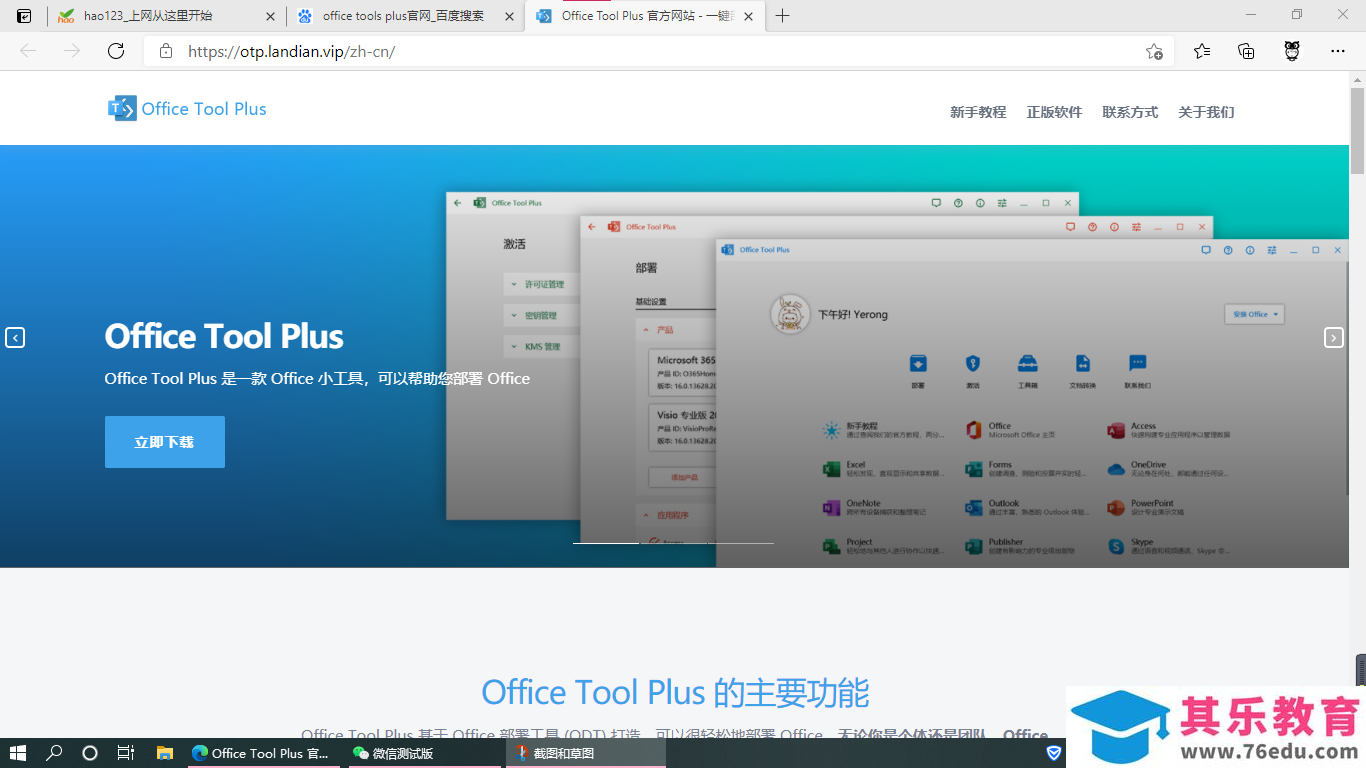
Task: Open File Explorer from the taskbar
Action: (165, 753)
